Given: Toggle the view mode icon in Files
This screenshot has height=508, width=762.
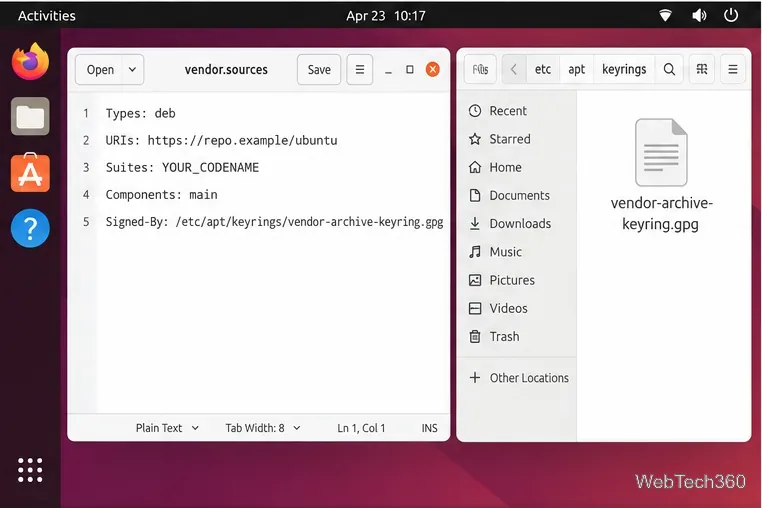Looking at the screenshot, I should (x=702, y=70).
